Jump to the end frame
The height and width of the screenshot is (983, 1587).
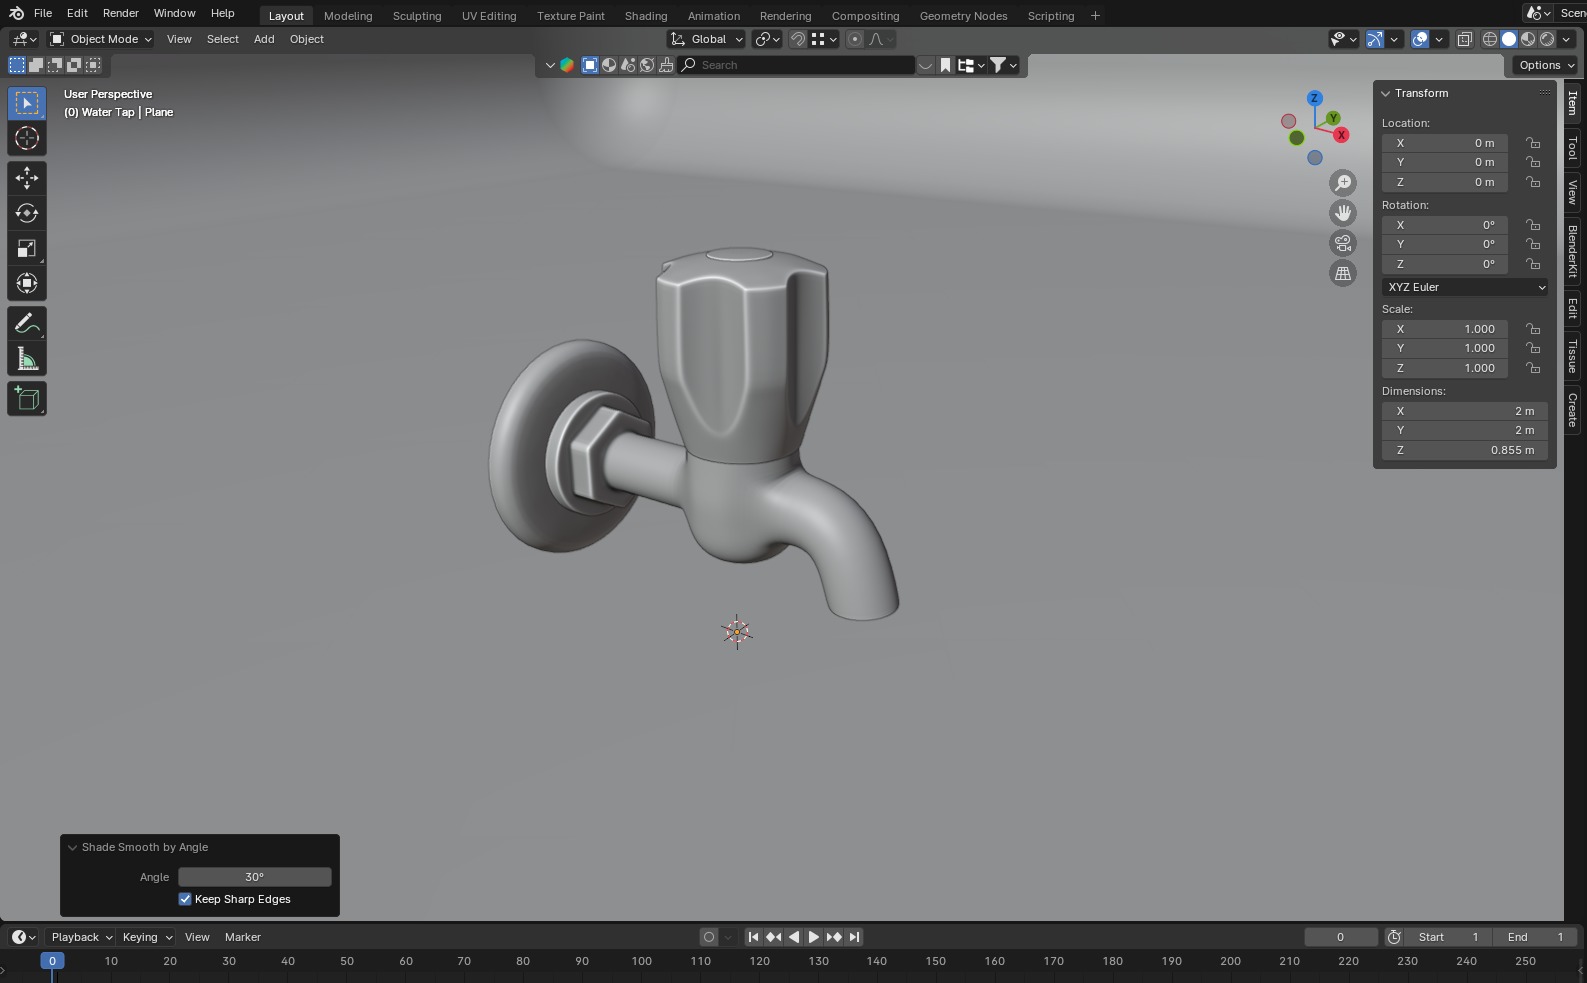[854, 937]
